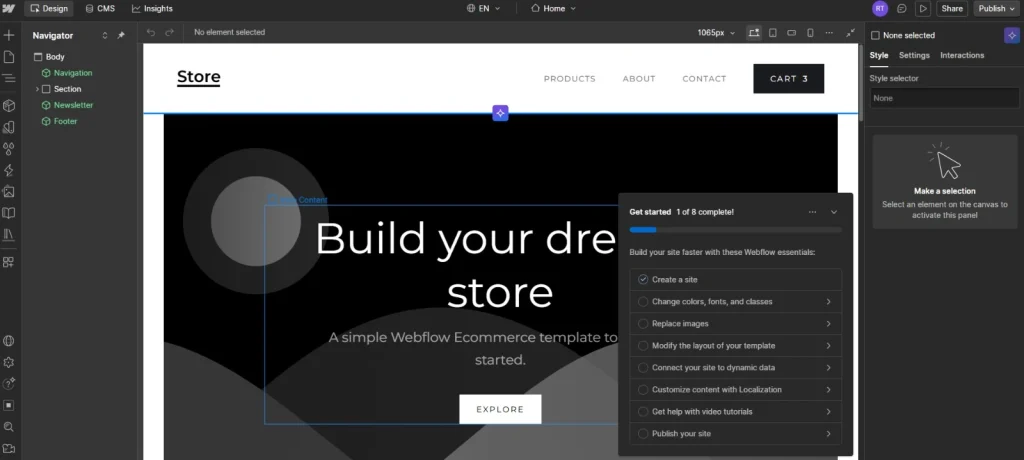
Task: Switch to Insights tab
Action: tap(152, 8)
